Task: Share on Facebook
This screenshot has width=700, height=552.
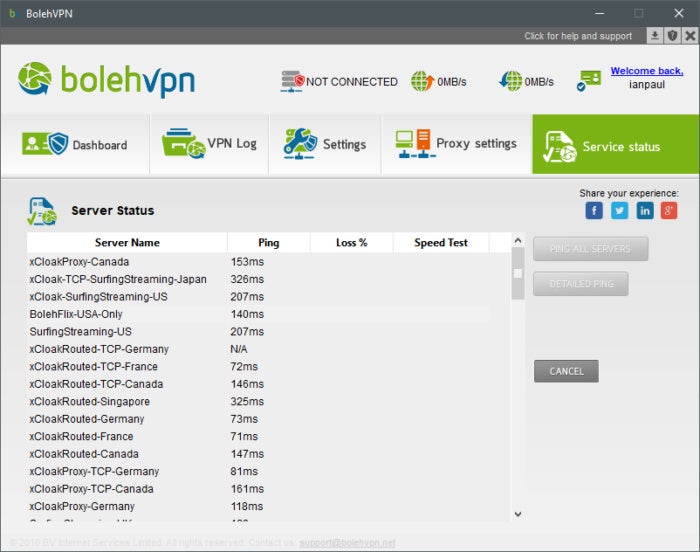Action: (594, 210)
